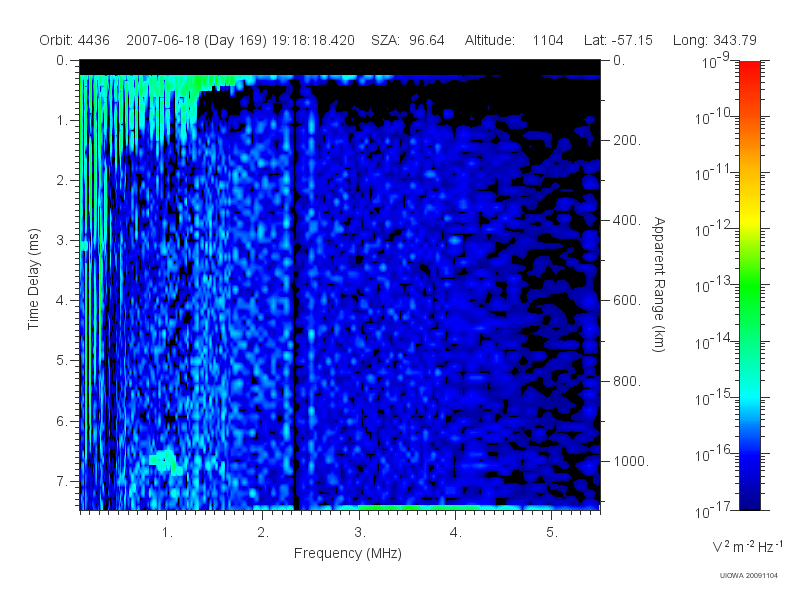Image resolution: width=800 pixels, height=600 pixels.
Task: Click the green band at the plot bottom near 3.5 MHz
Action: point(418,508)
